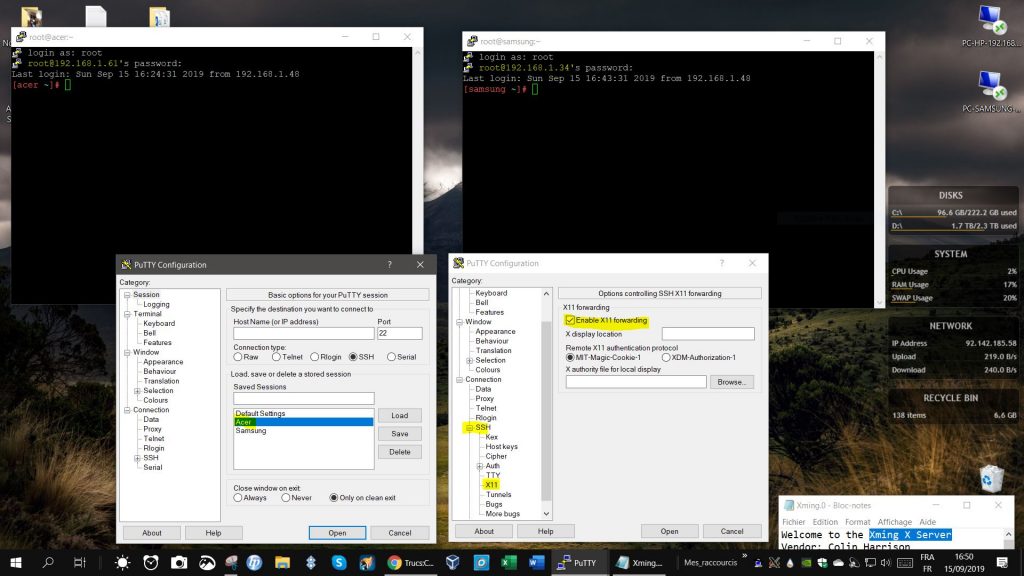Choose Never for close window on exit
The image size is (1024, 576).
[285, 498]
